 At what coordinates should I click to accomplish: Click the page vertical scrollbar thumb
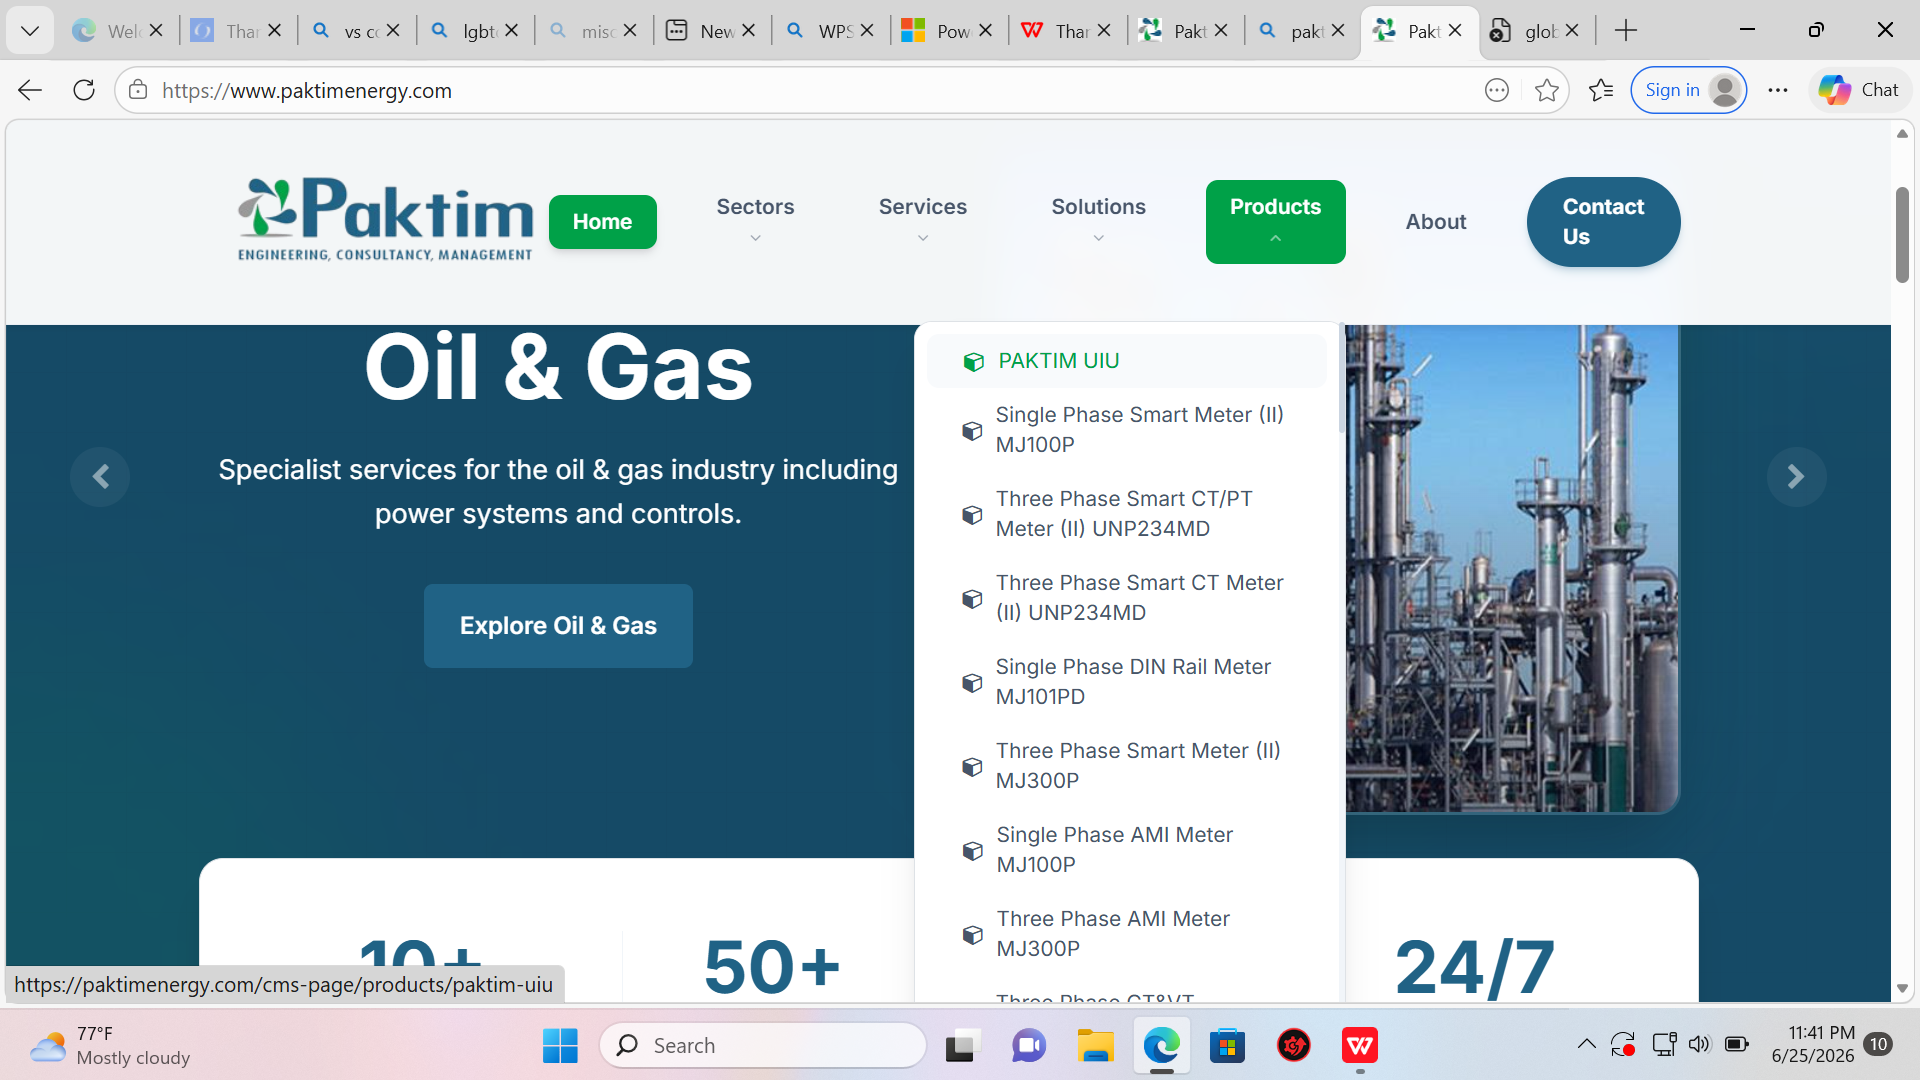tap(1902, 234)
